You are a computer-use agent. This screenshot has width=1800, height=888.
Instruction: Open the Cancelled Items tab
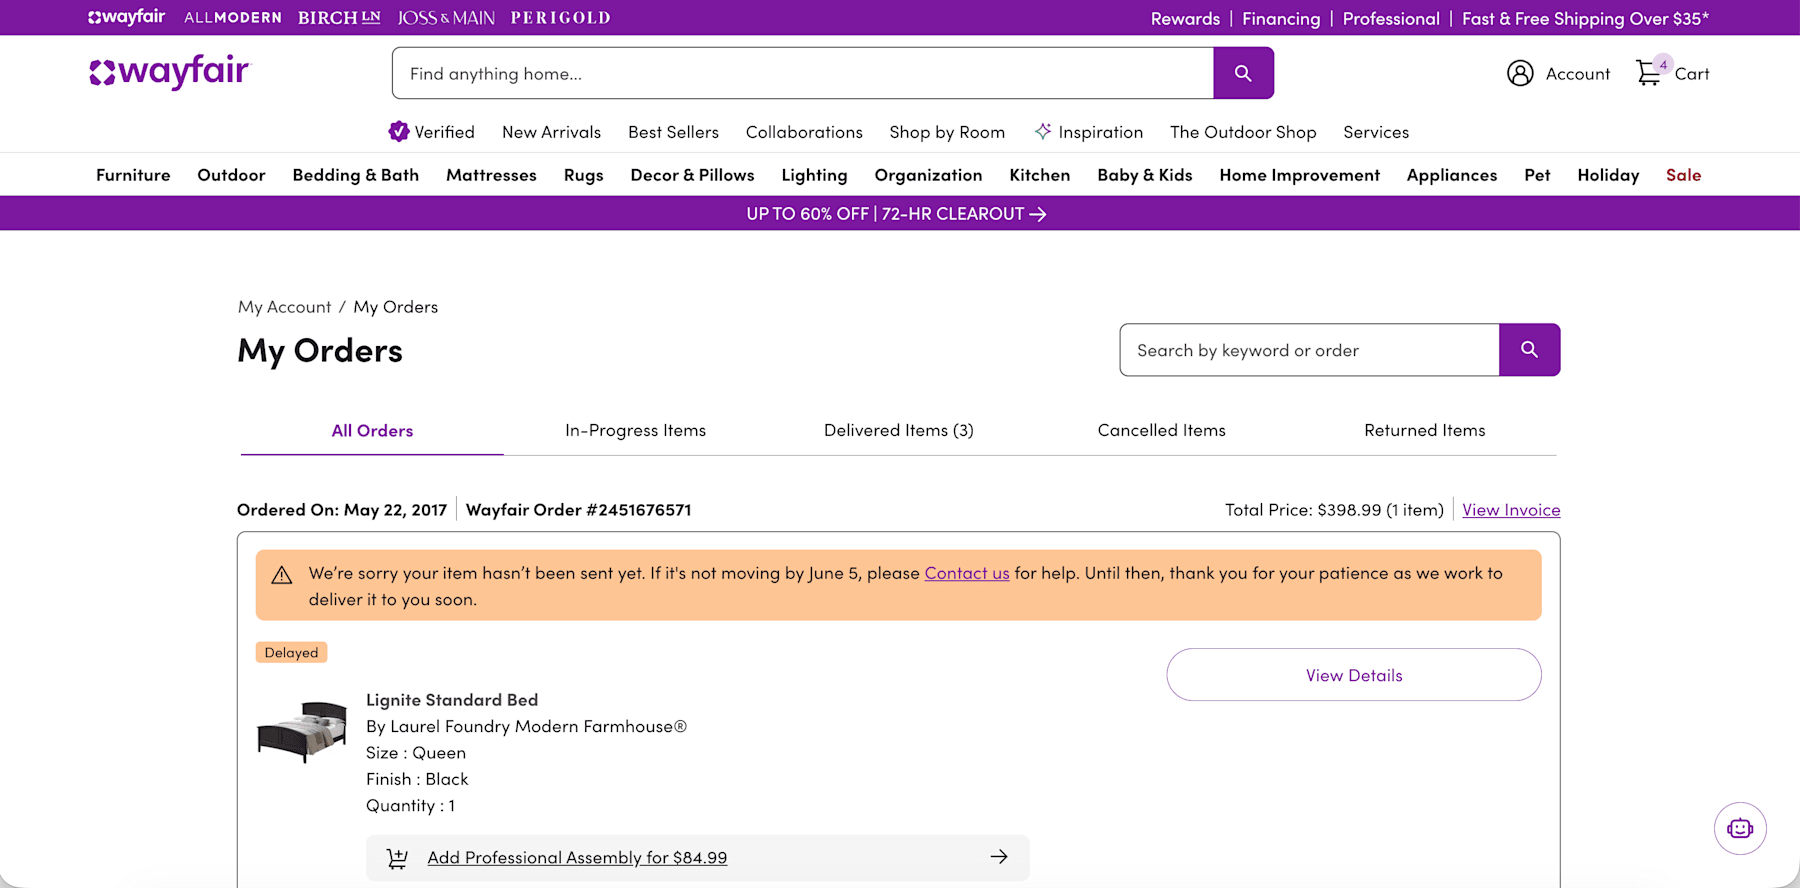1162,431
